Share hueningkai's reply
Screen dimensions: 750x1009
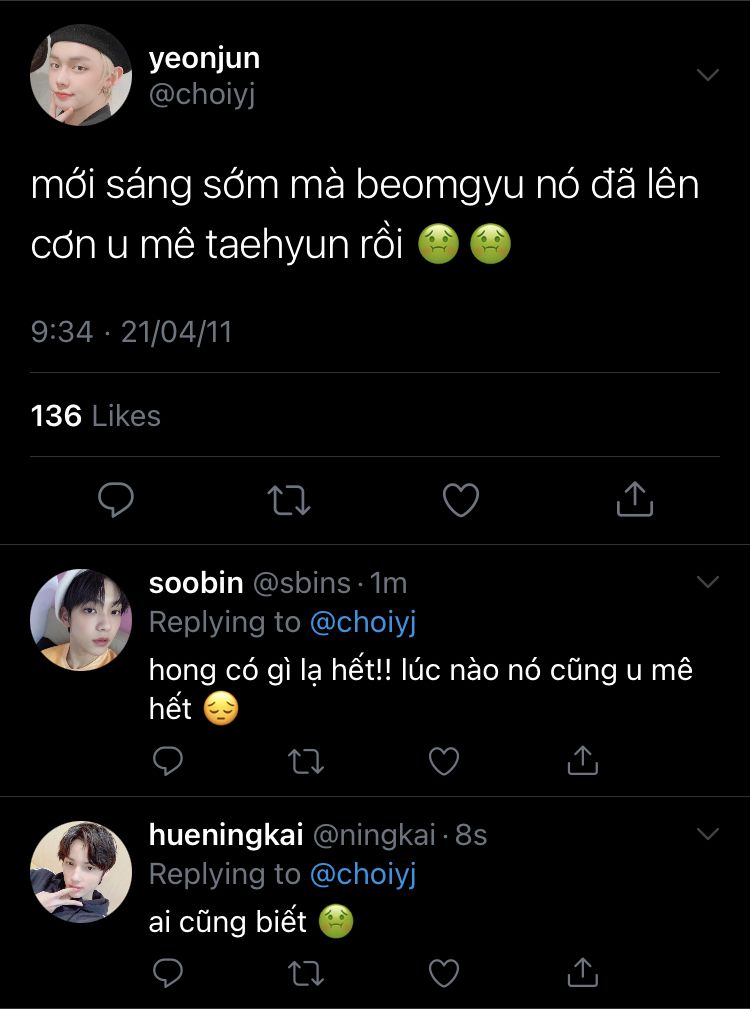582,971
